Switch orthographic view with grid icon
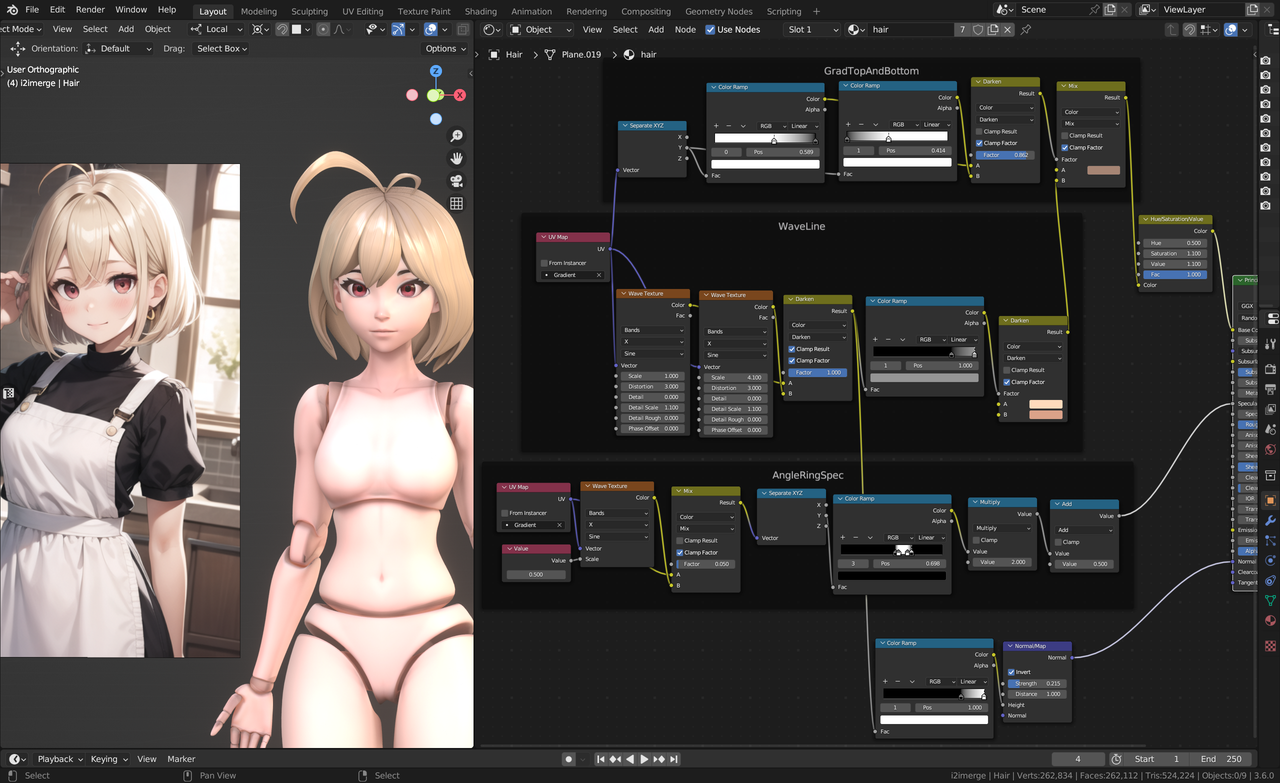The width and height of the screenshot is (1280, 783). (x=456, y=203)
